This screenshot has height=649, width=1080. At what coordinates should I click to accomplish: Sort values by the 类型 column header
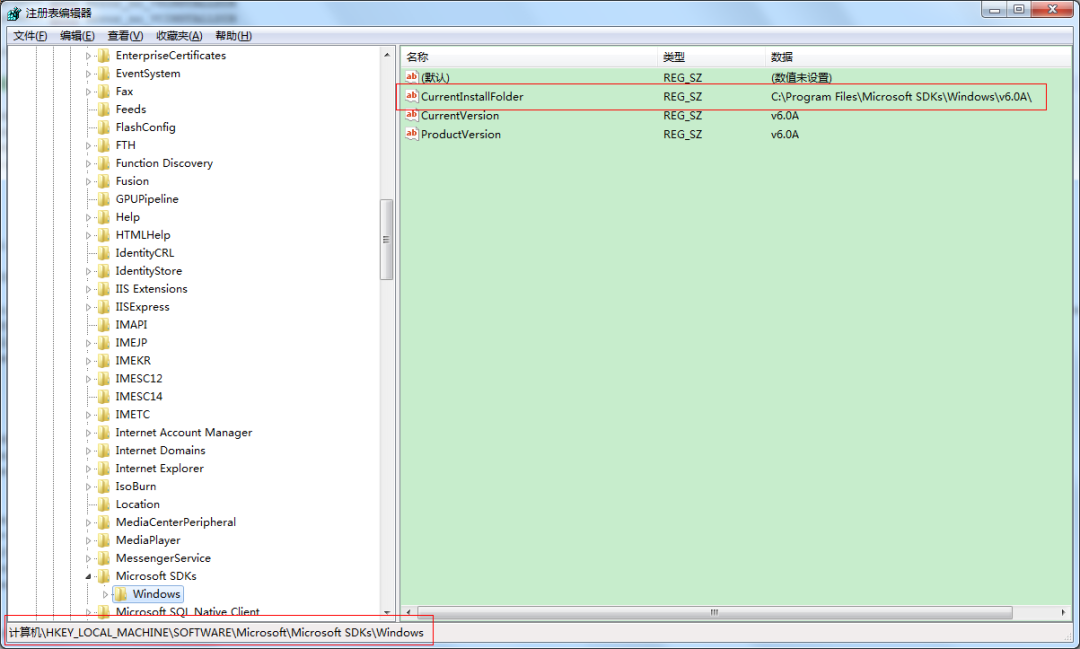click(710, 56)
